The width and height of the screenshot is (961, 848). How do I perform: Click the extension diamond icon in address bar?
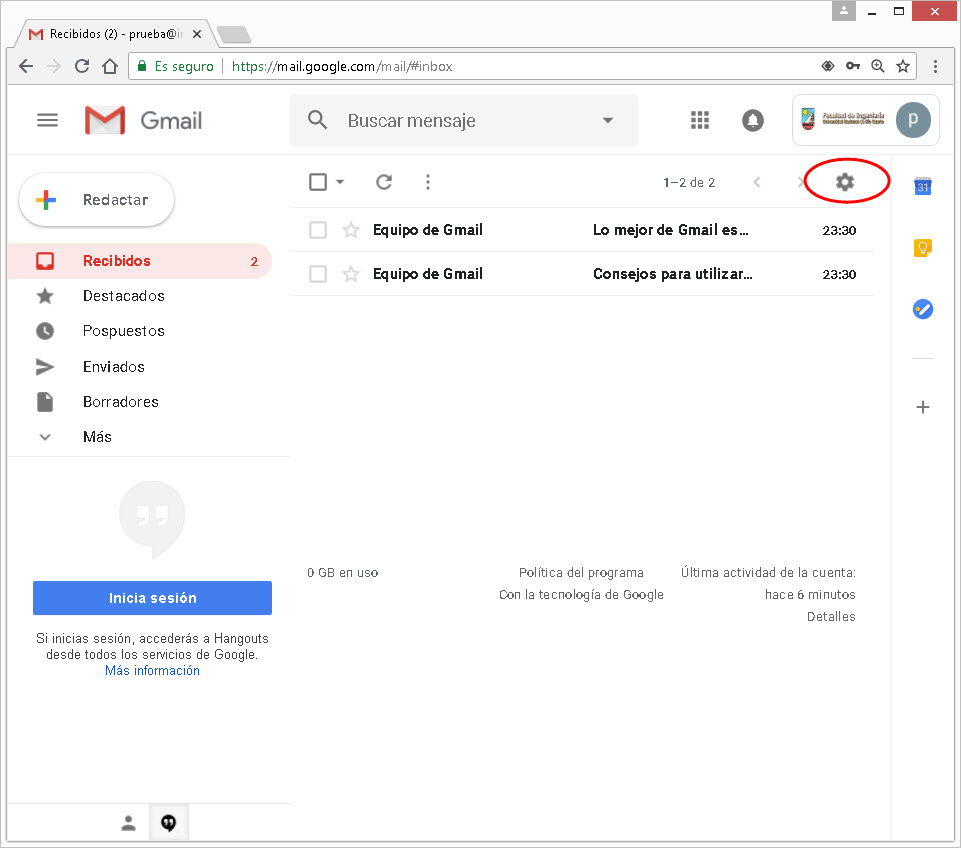pyautogui.click(x=827, y=66)
